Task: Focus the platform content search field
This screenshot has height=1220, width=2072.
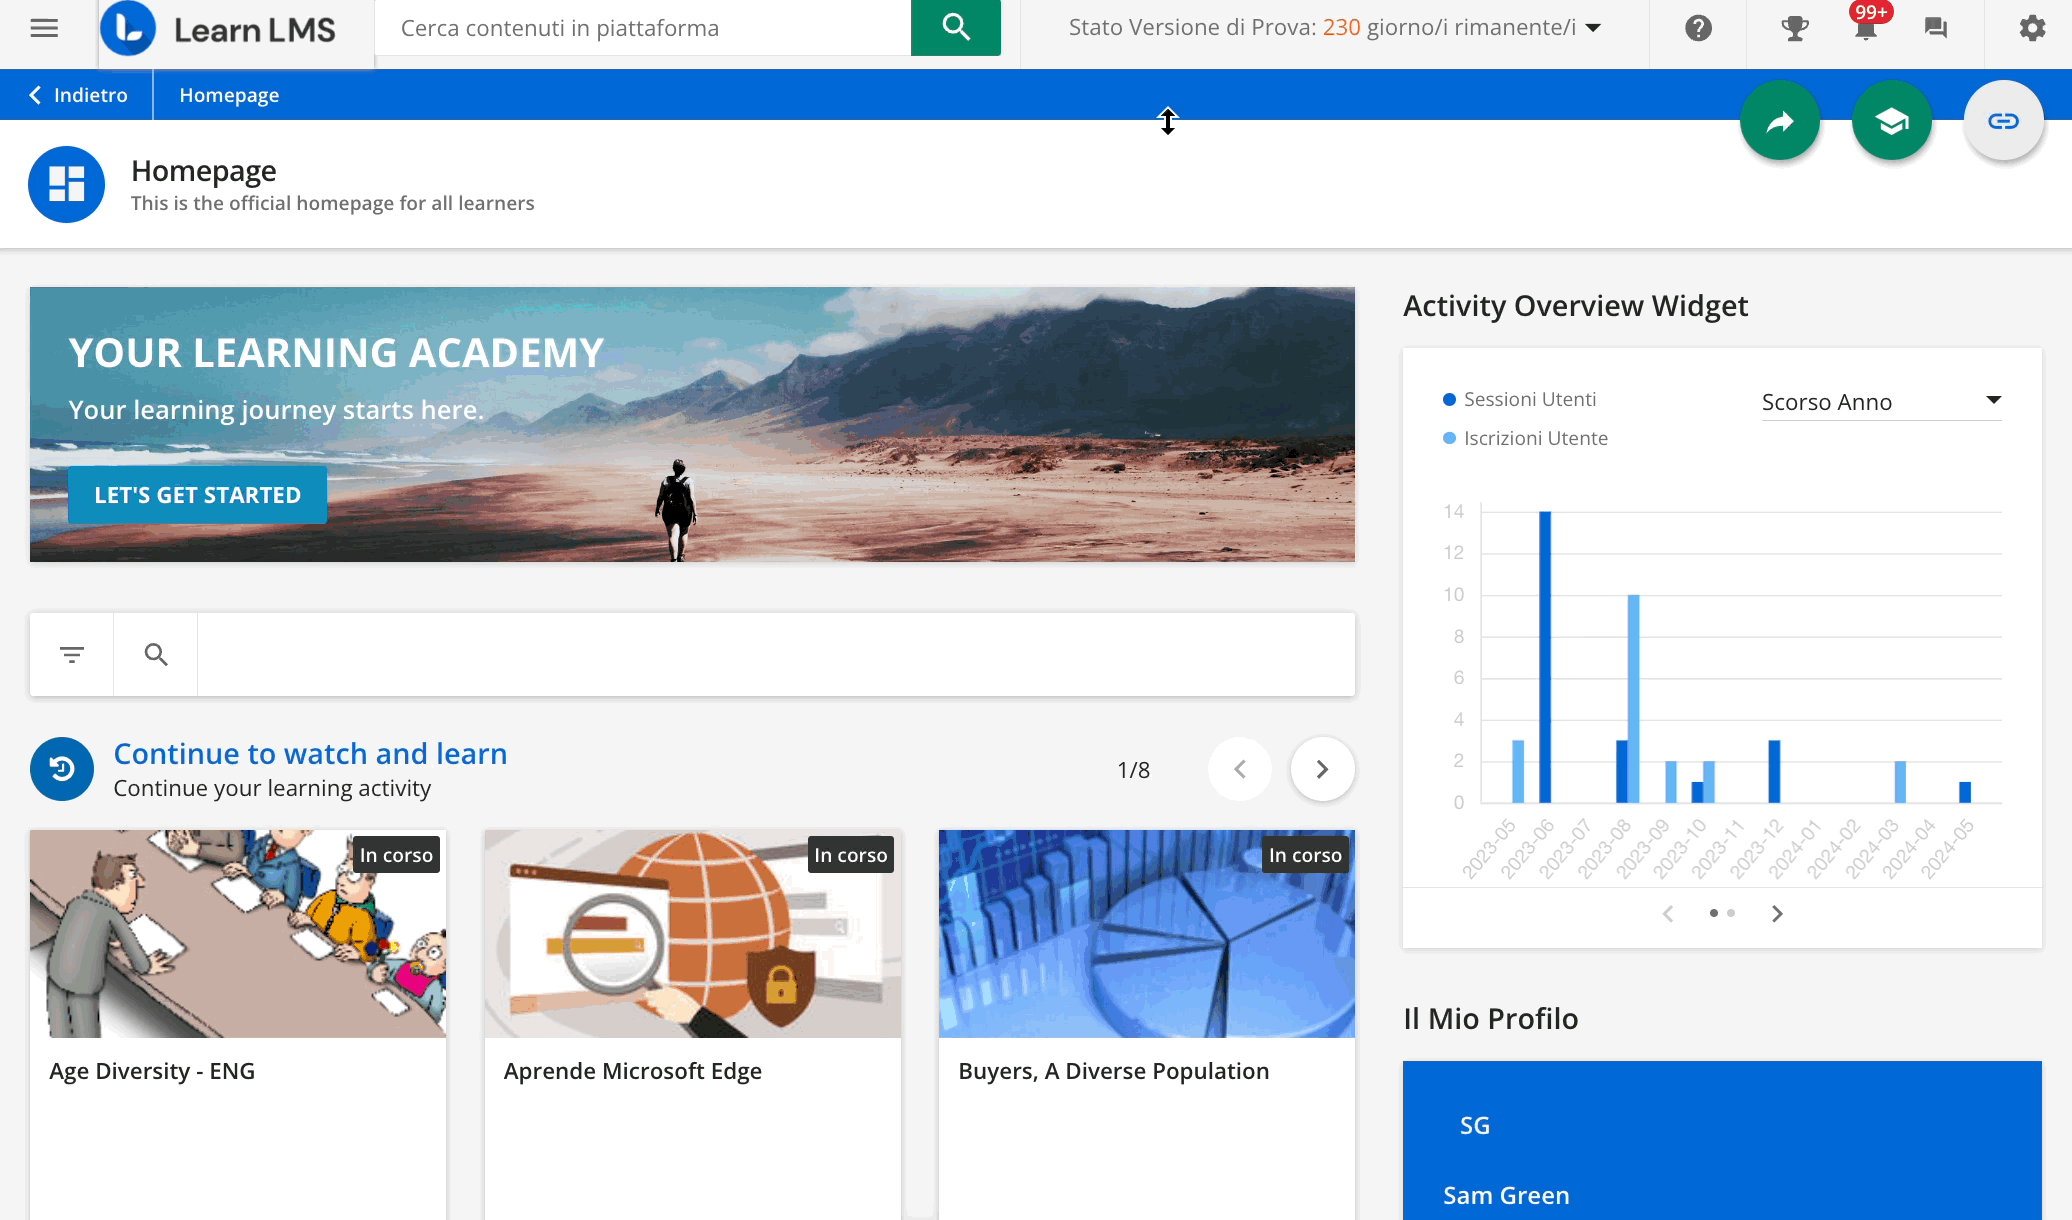Action: pos(643,28)
